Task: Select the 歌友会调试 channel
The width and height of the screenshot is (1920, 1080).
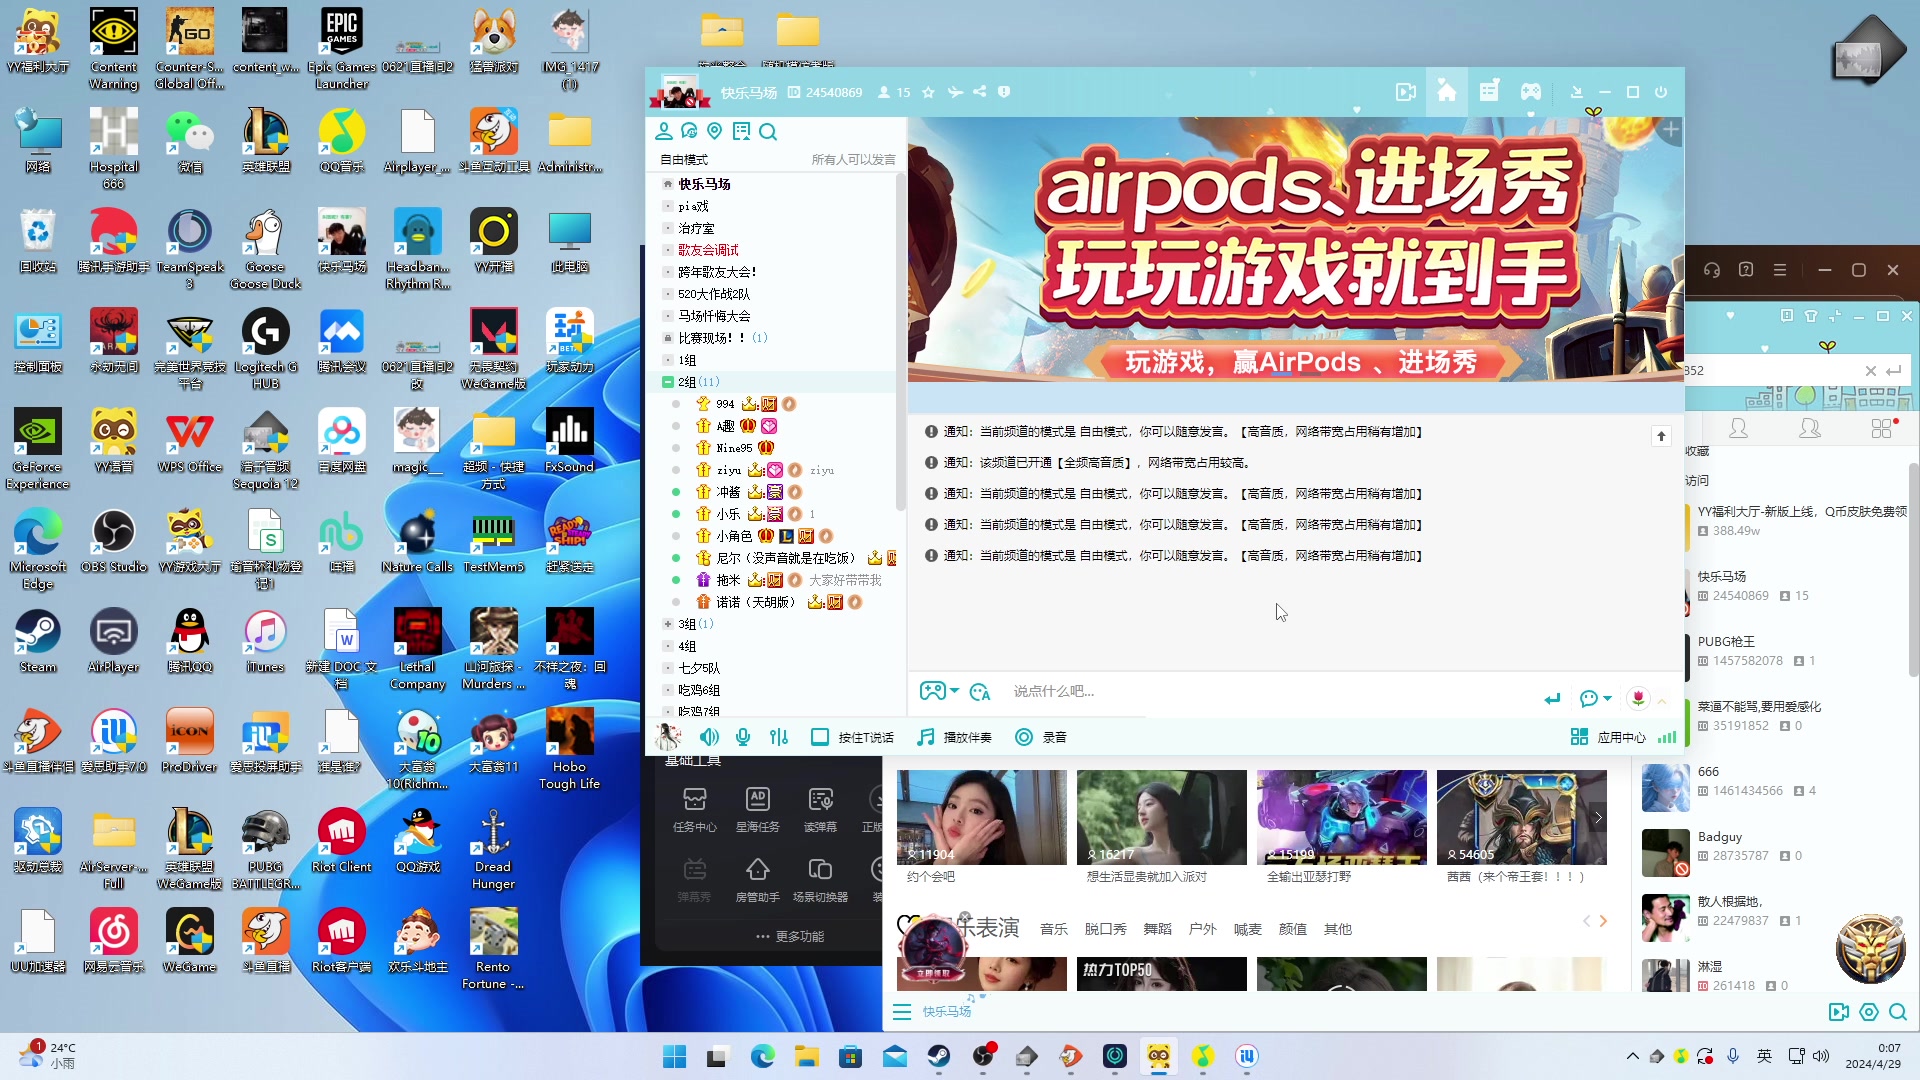Action: point(708,250)
